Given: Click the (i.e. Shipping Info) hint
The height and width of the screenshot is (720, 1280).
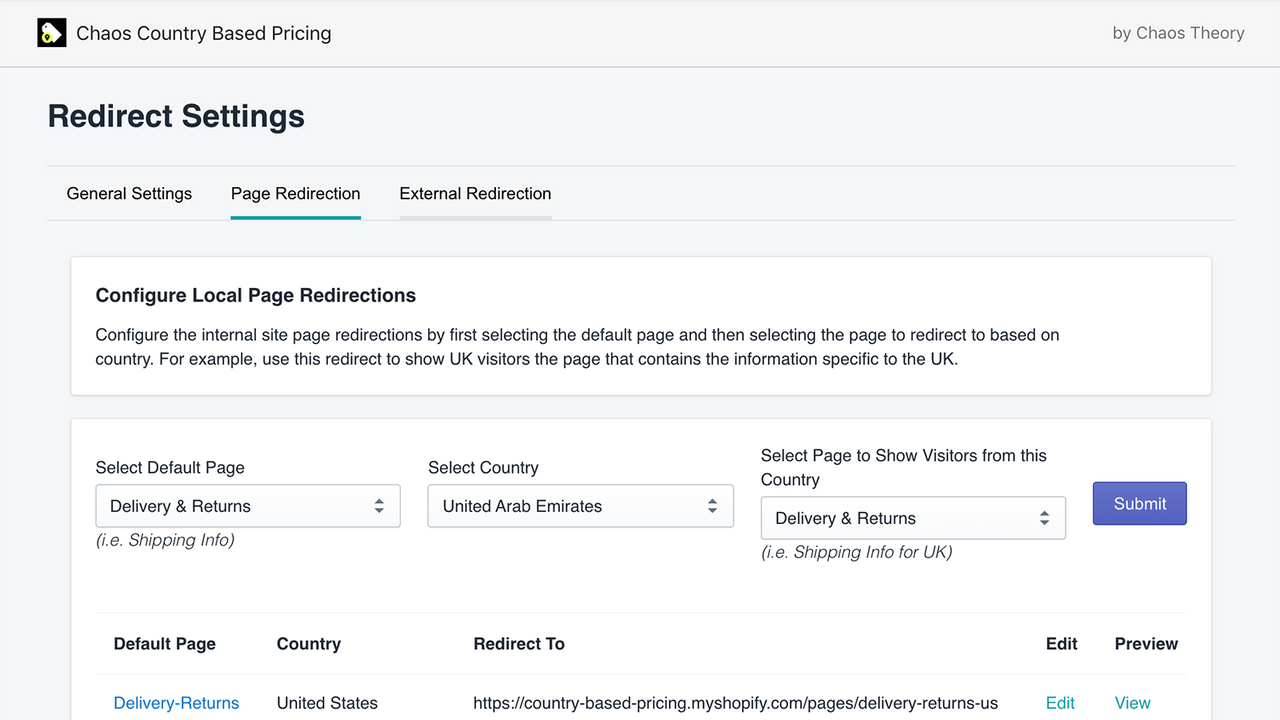Looking at the screenshot, I should click(165, 540).
